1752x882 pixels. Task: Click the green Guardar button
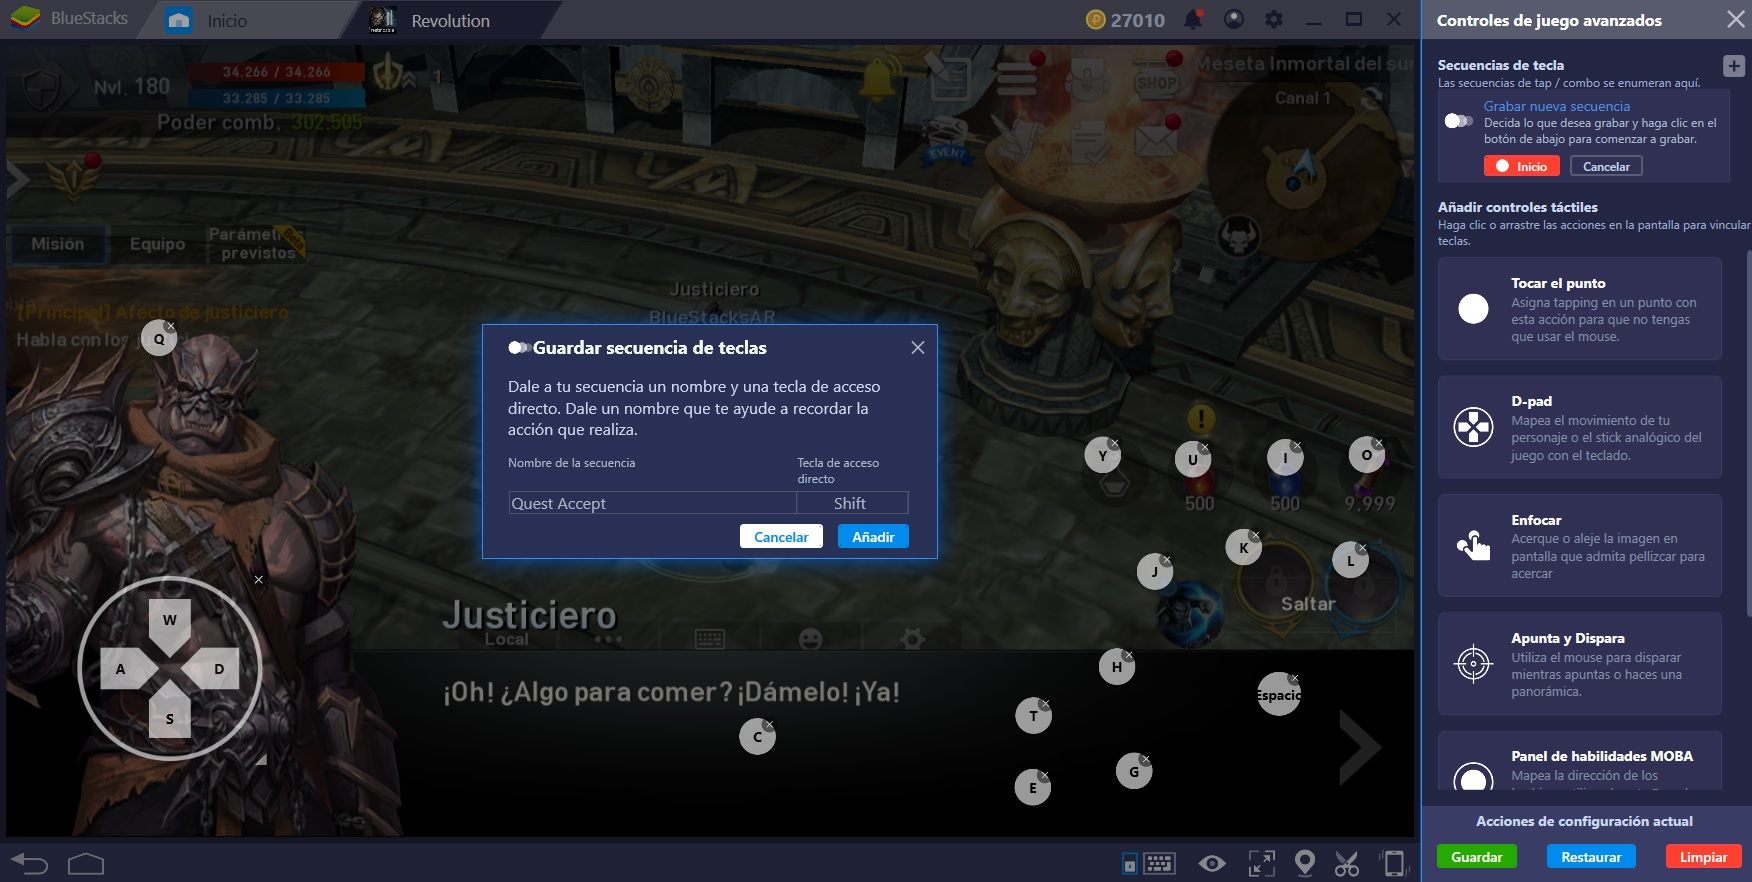1477,857
